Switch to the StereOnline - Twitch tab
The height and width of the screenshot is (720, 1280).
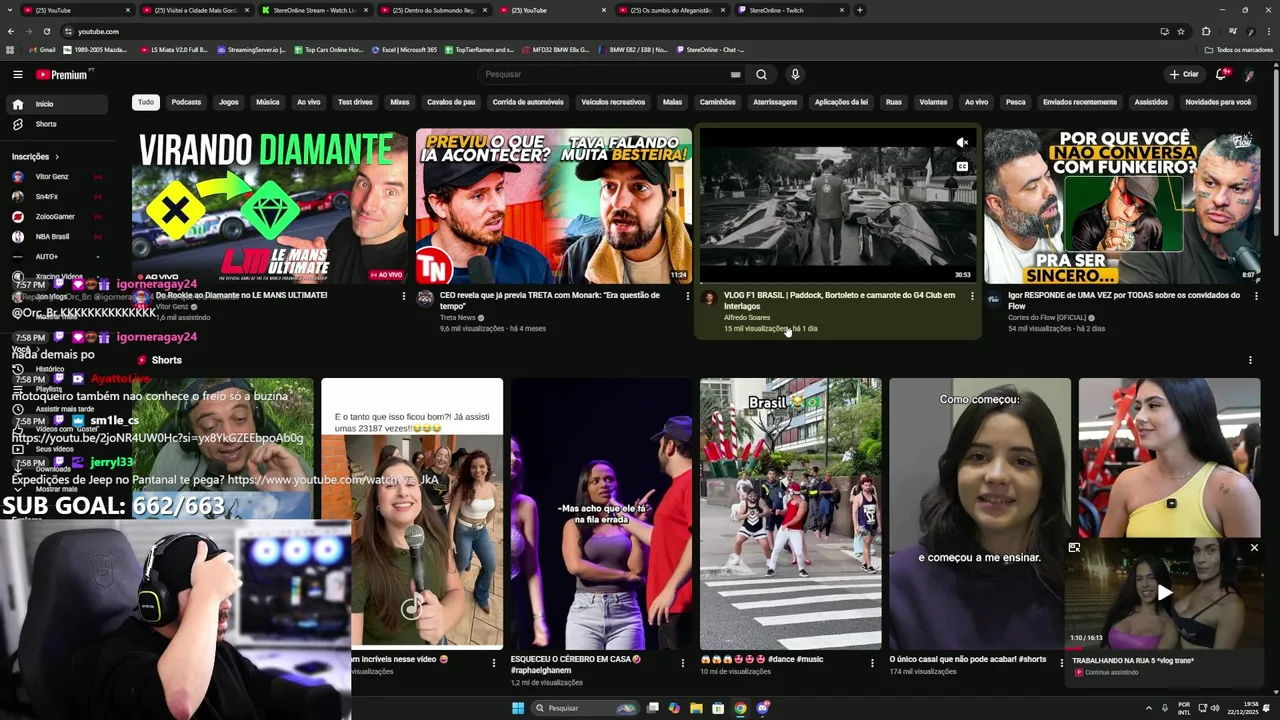pos(791,10)
